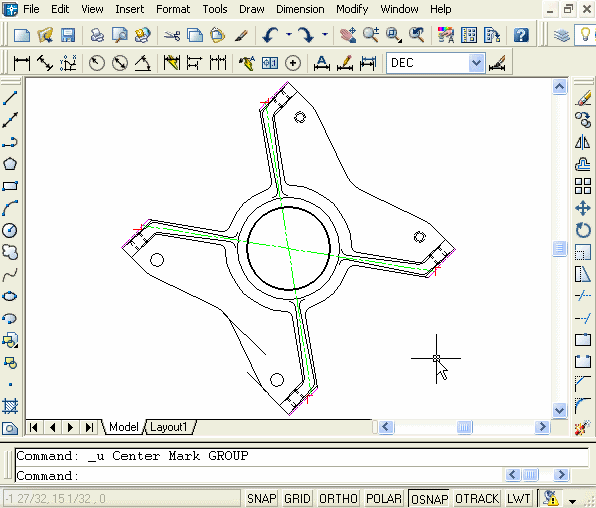This screenshot has width=596, height=508.
Task: Select the Linear Dimension tool
Action: (x=22, y=63)
